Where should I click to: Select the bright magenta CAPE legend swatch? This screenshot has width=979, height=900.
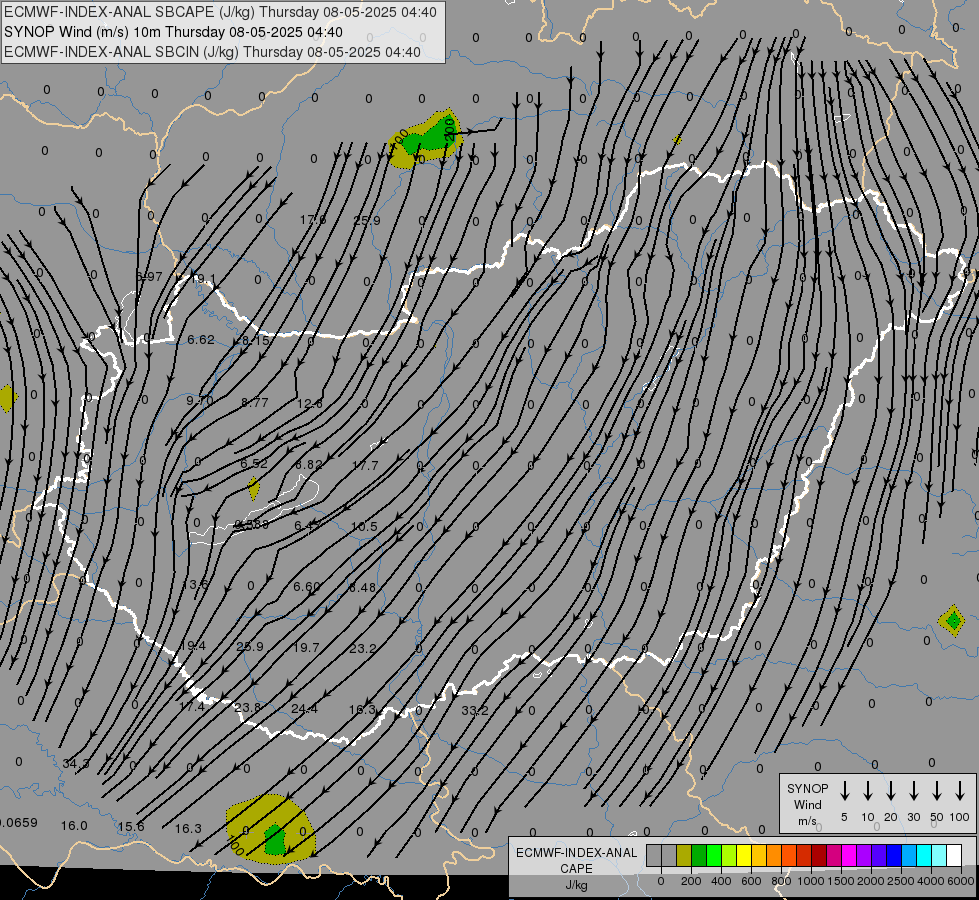pyautogui.click(x=849, y=855)
